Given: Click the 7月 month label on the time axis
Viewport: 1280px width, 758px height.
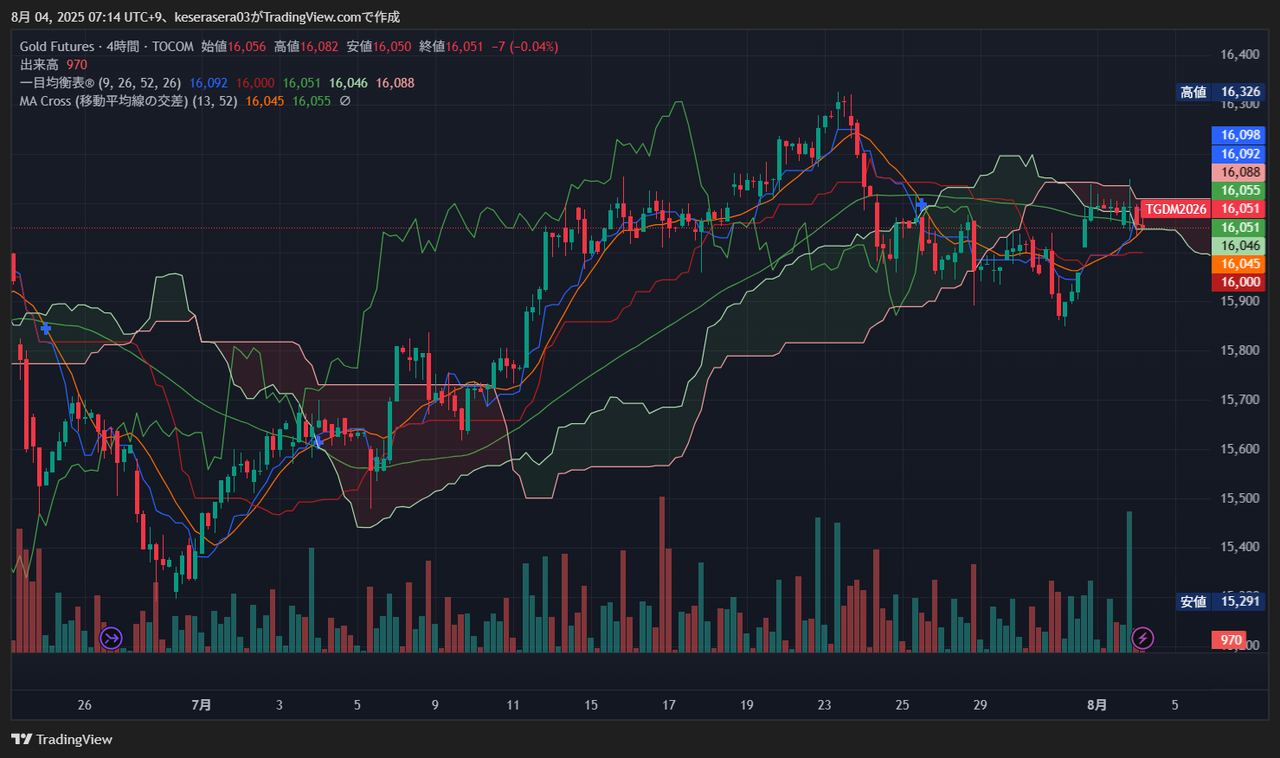Looking at the screenshot, I should (201, 705).
